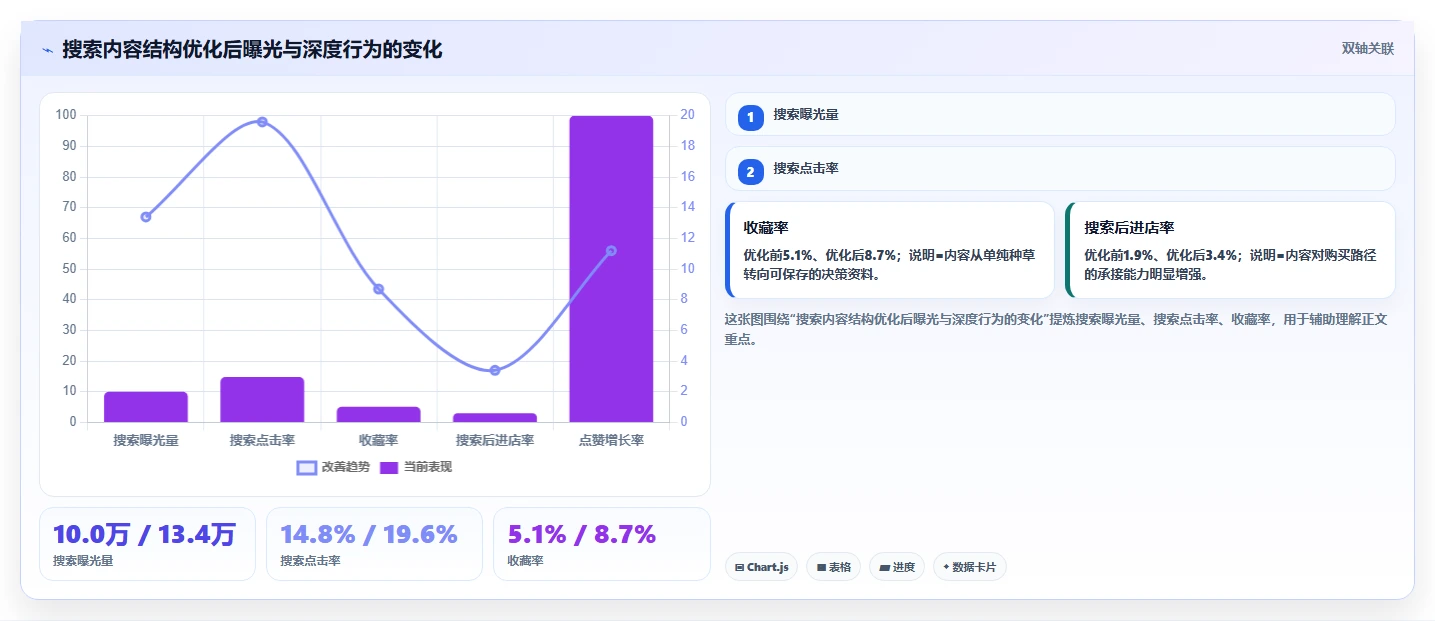
Task: Click the left axis value 100
Action: [x=66, y=115]
